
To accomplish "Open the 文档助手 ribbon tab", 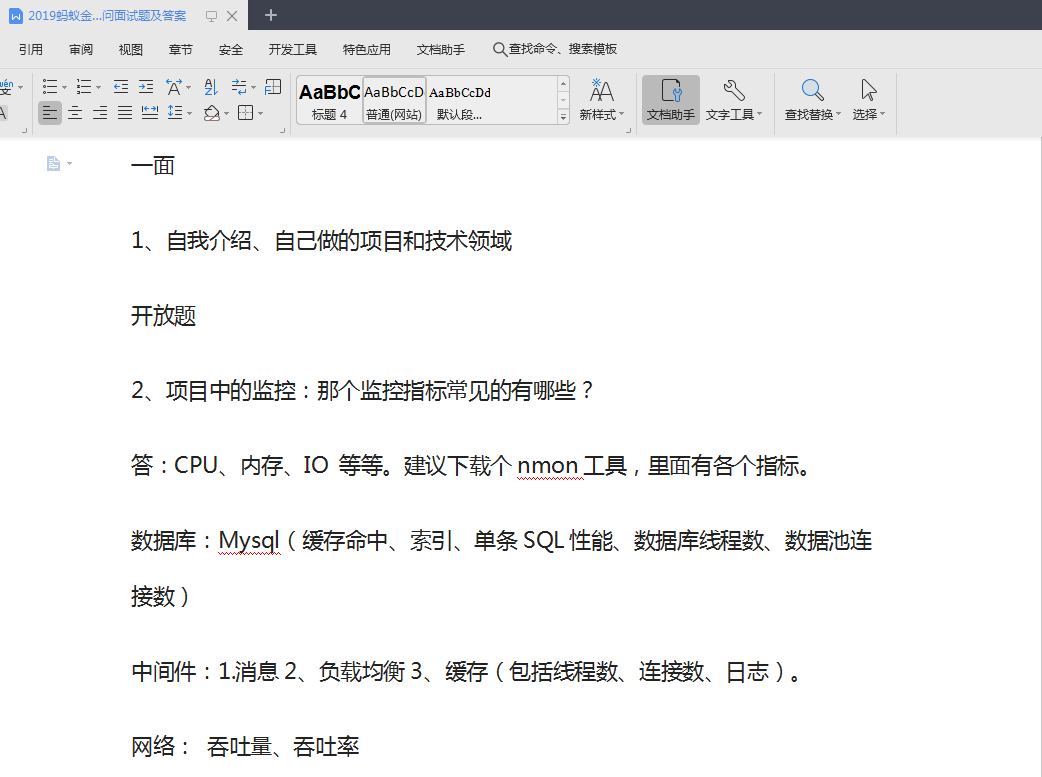I will (441, 50).
